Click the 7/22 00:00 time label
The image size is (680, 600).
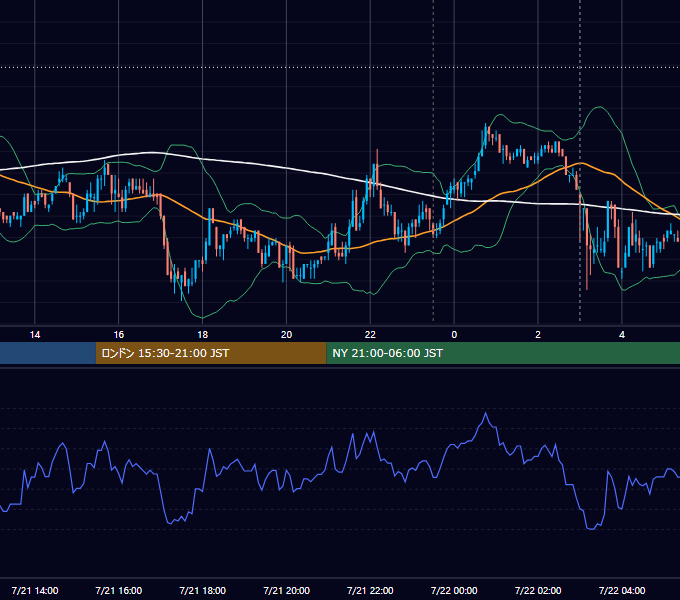(454, 590)
